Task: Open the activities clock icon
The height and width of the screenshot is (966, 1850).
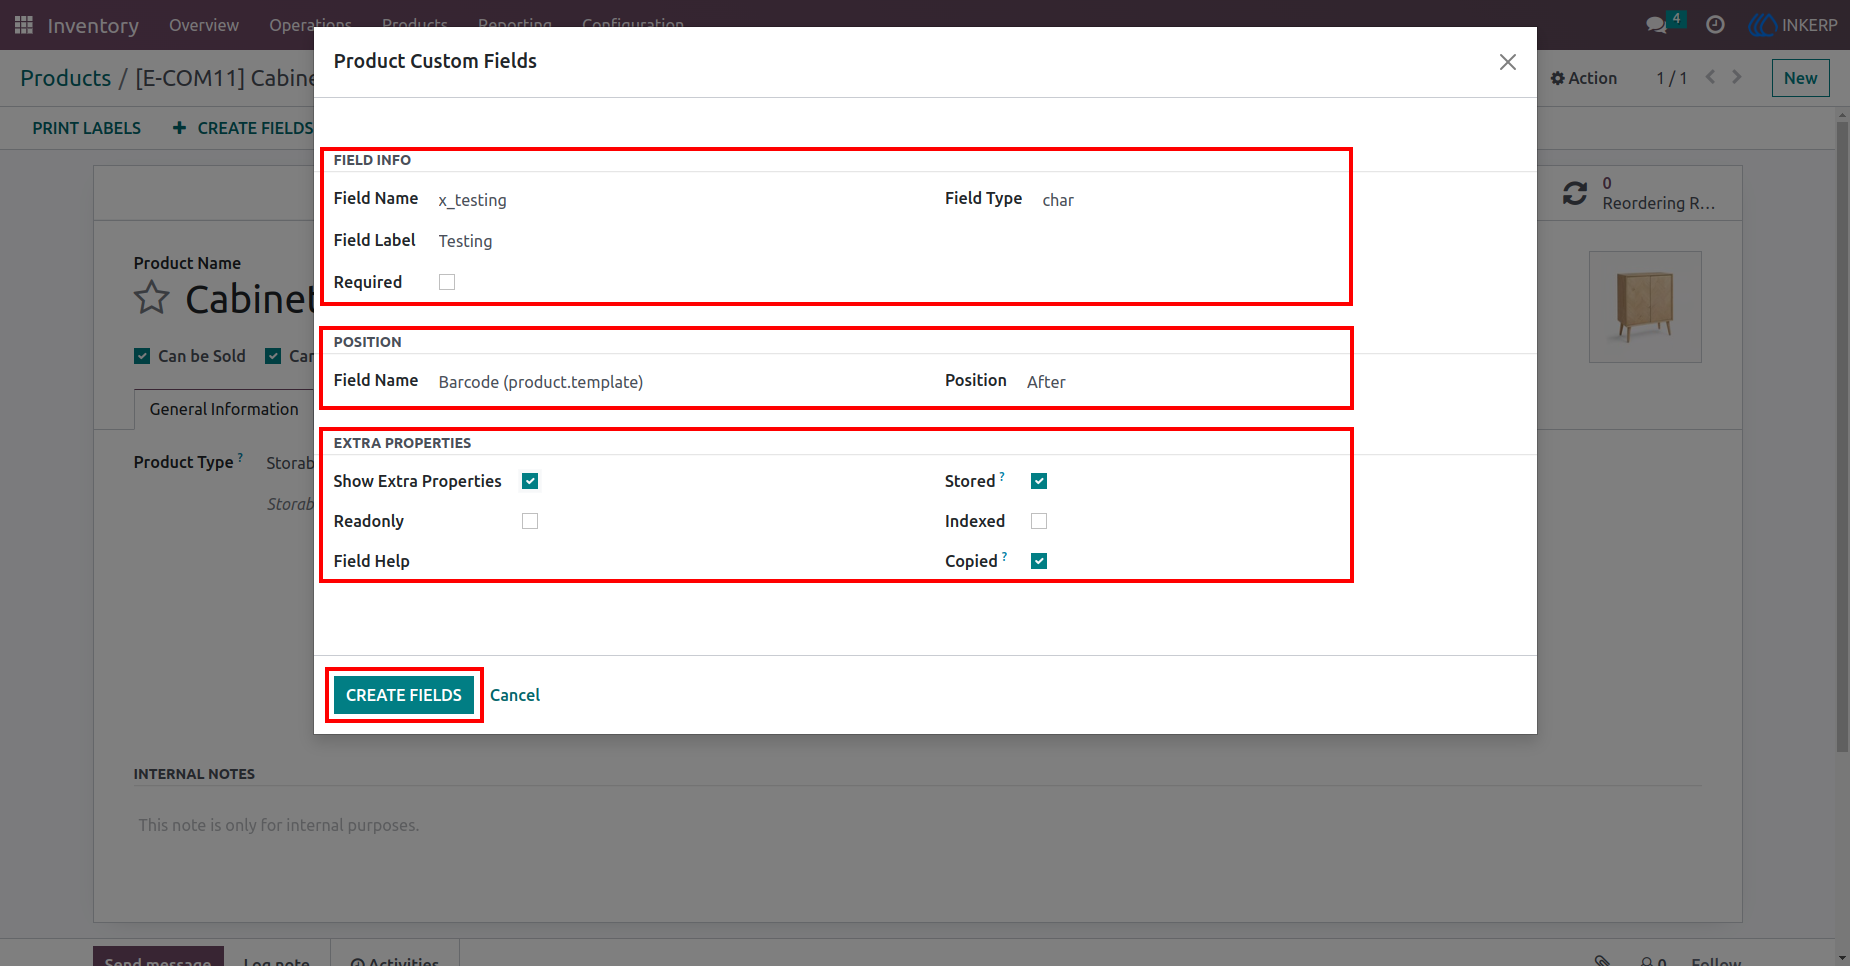Action: (x=1715, y=25)
